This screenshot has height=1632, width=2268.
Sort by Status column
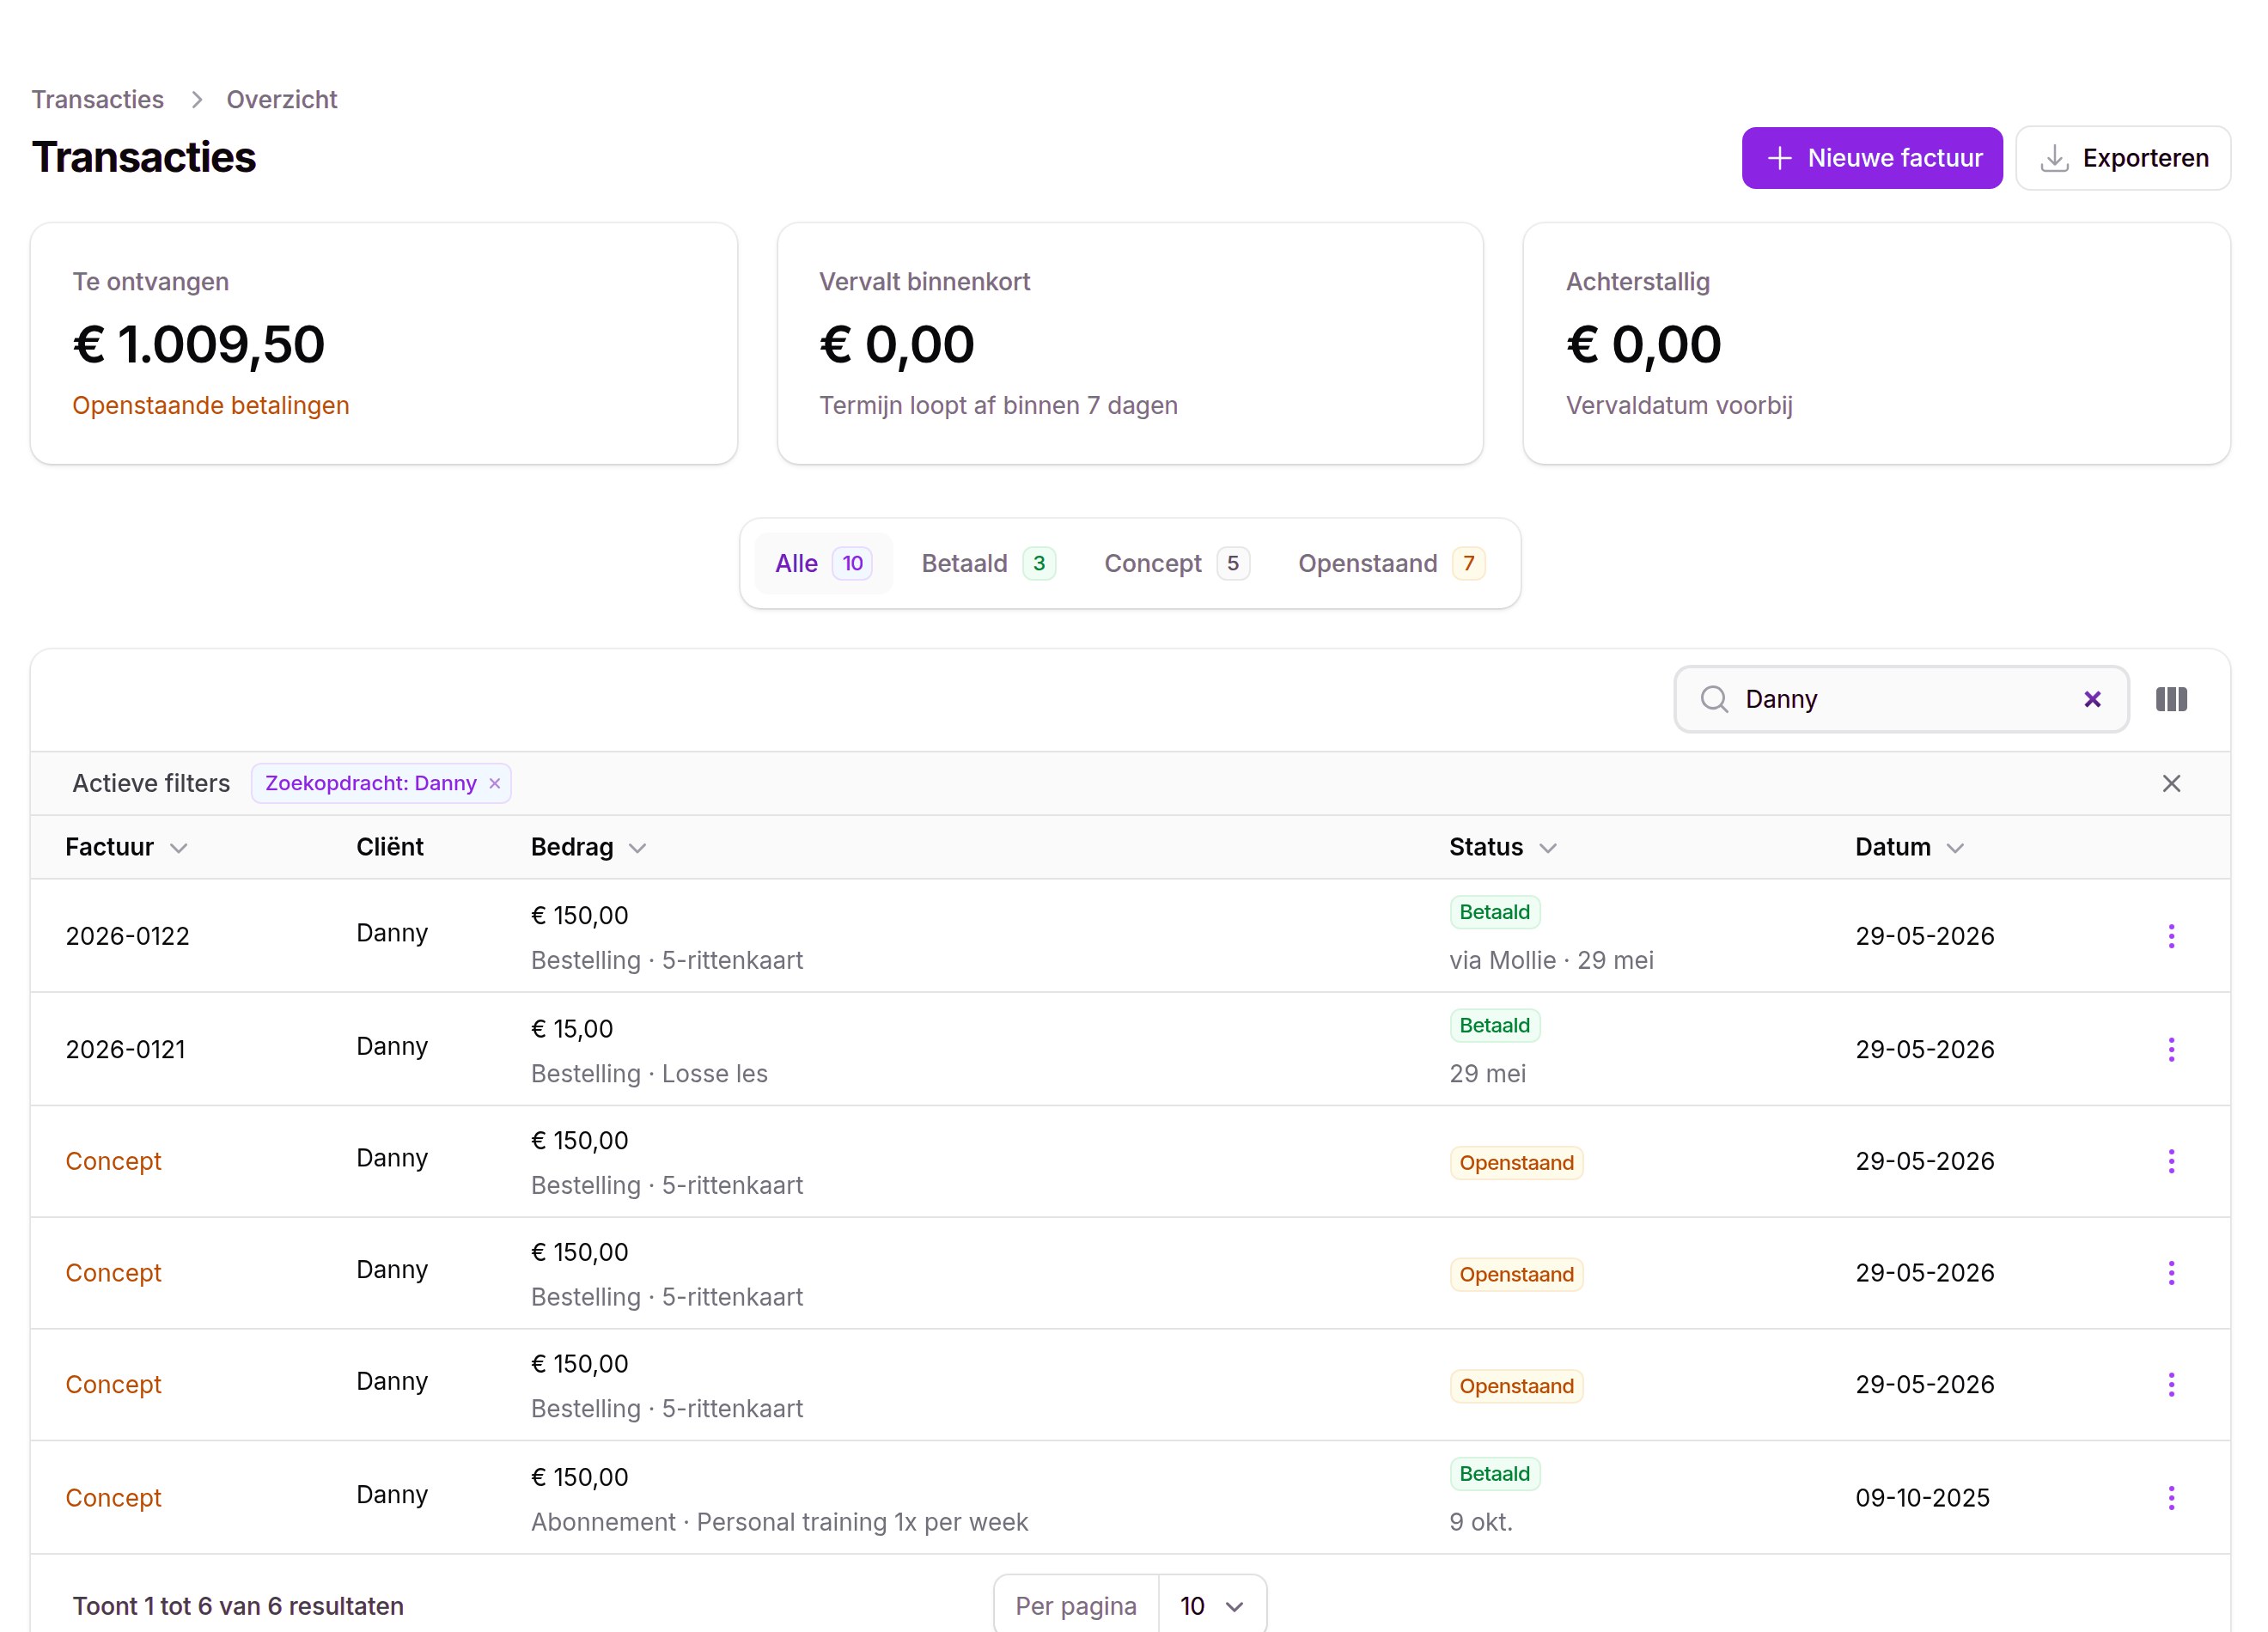tap(1503, 847)
